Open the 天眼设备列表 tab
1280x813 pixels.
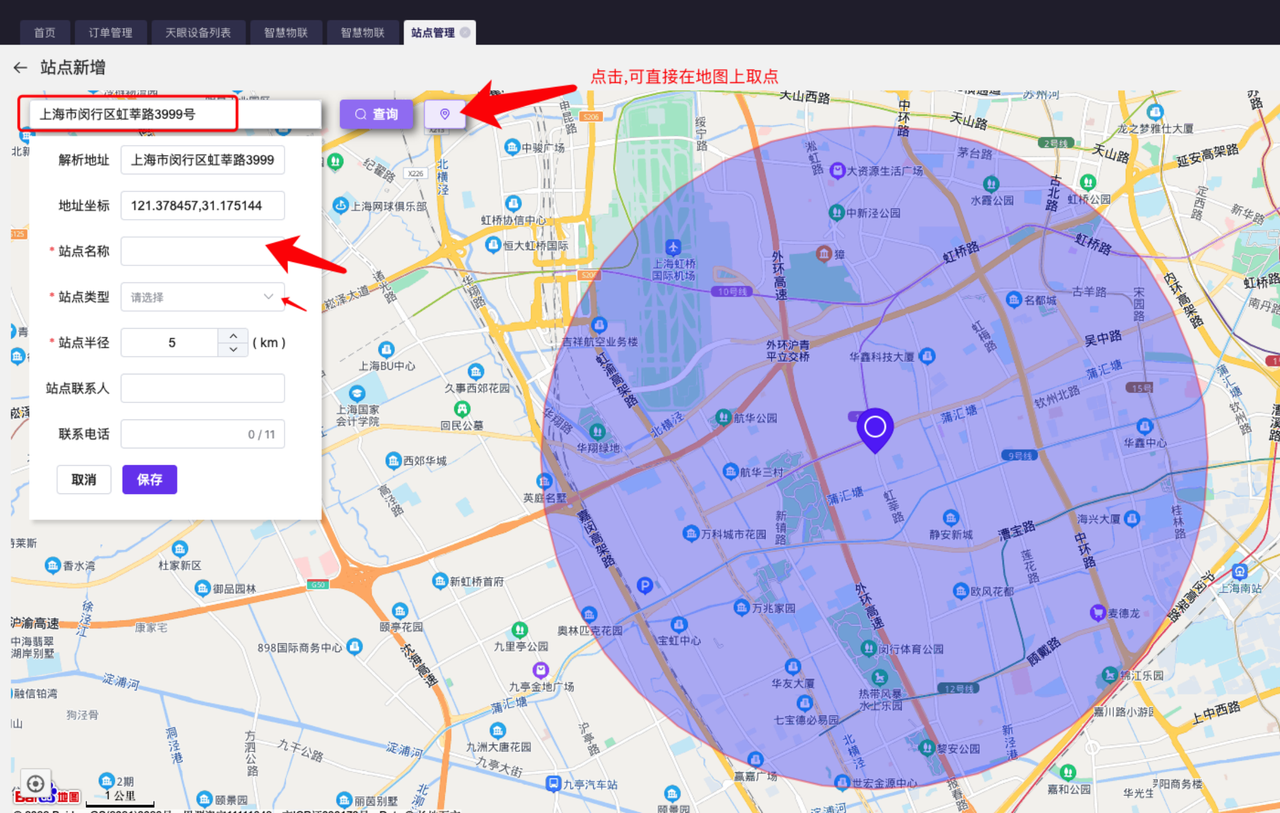(x=198, y=33)
